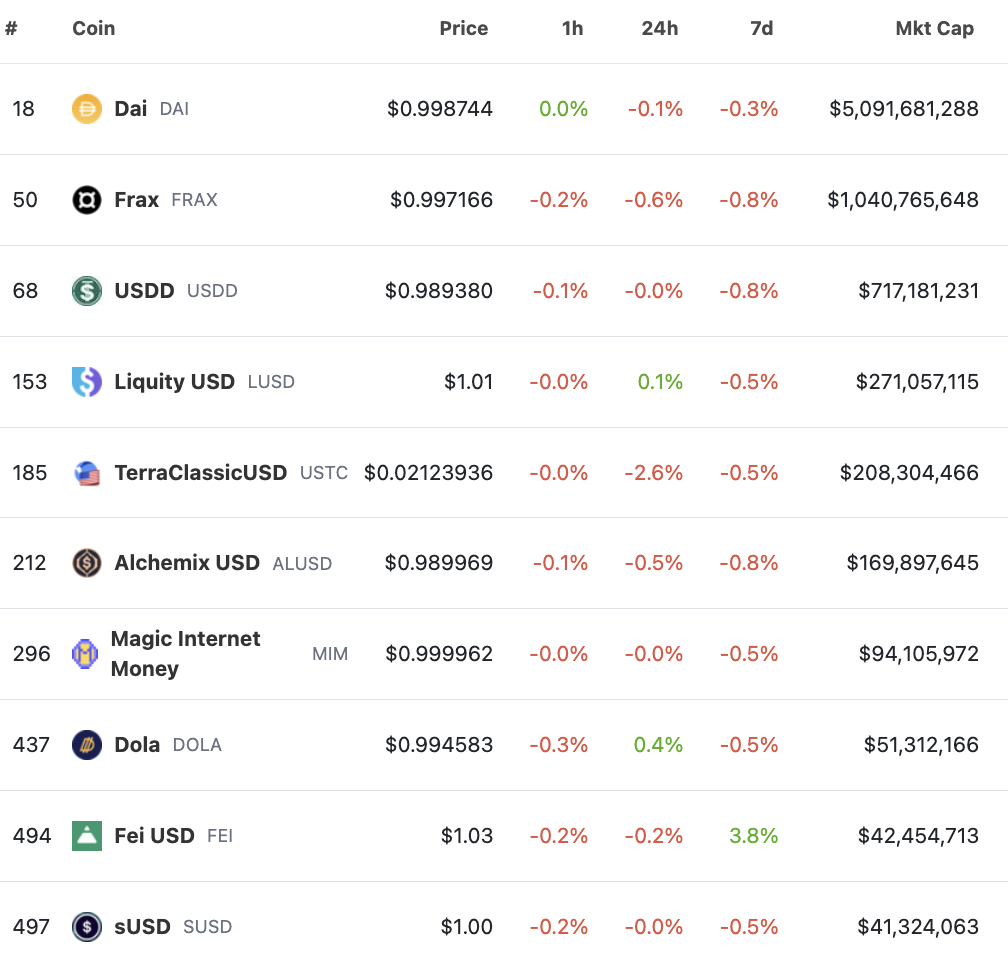Click the Alchemix USD logo icon
Viewport: 1008px width, 968px height.
[87, 563]
